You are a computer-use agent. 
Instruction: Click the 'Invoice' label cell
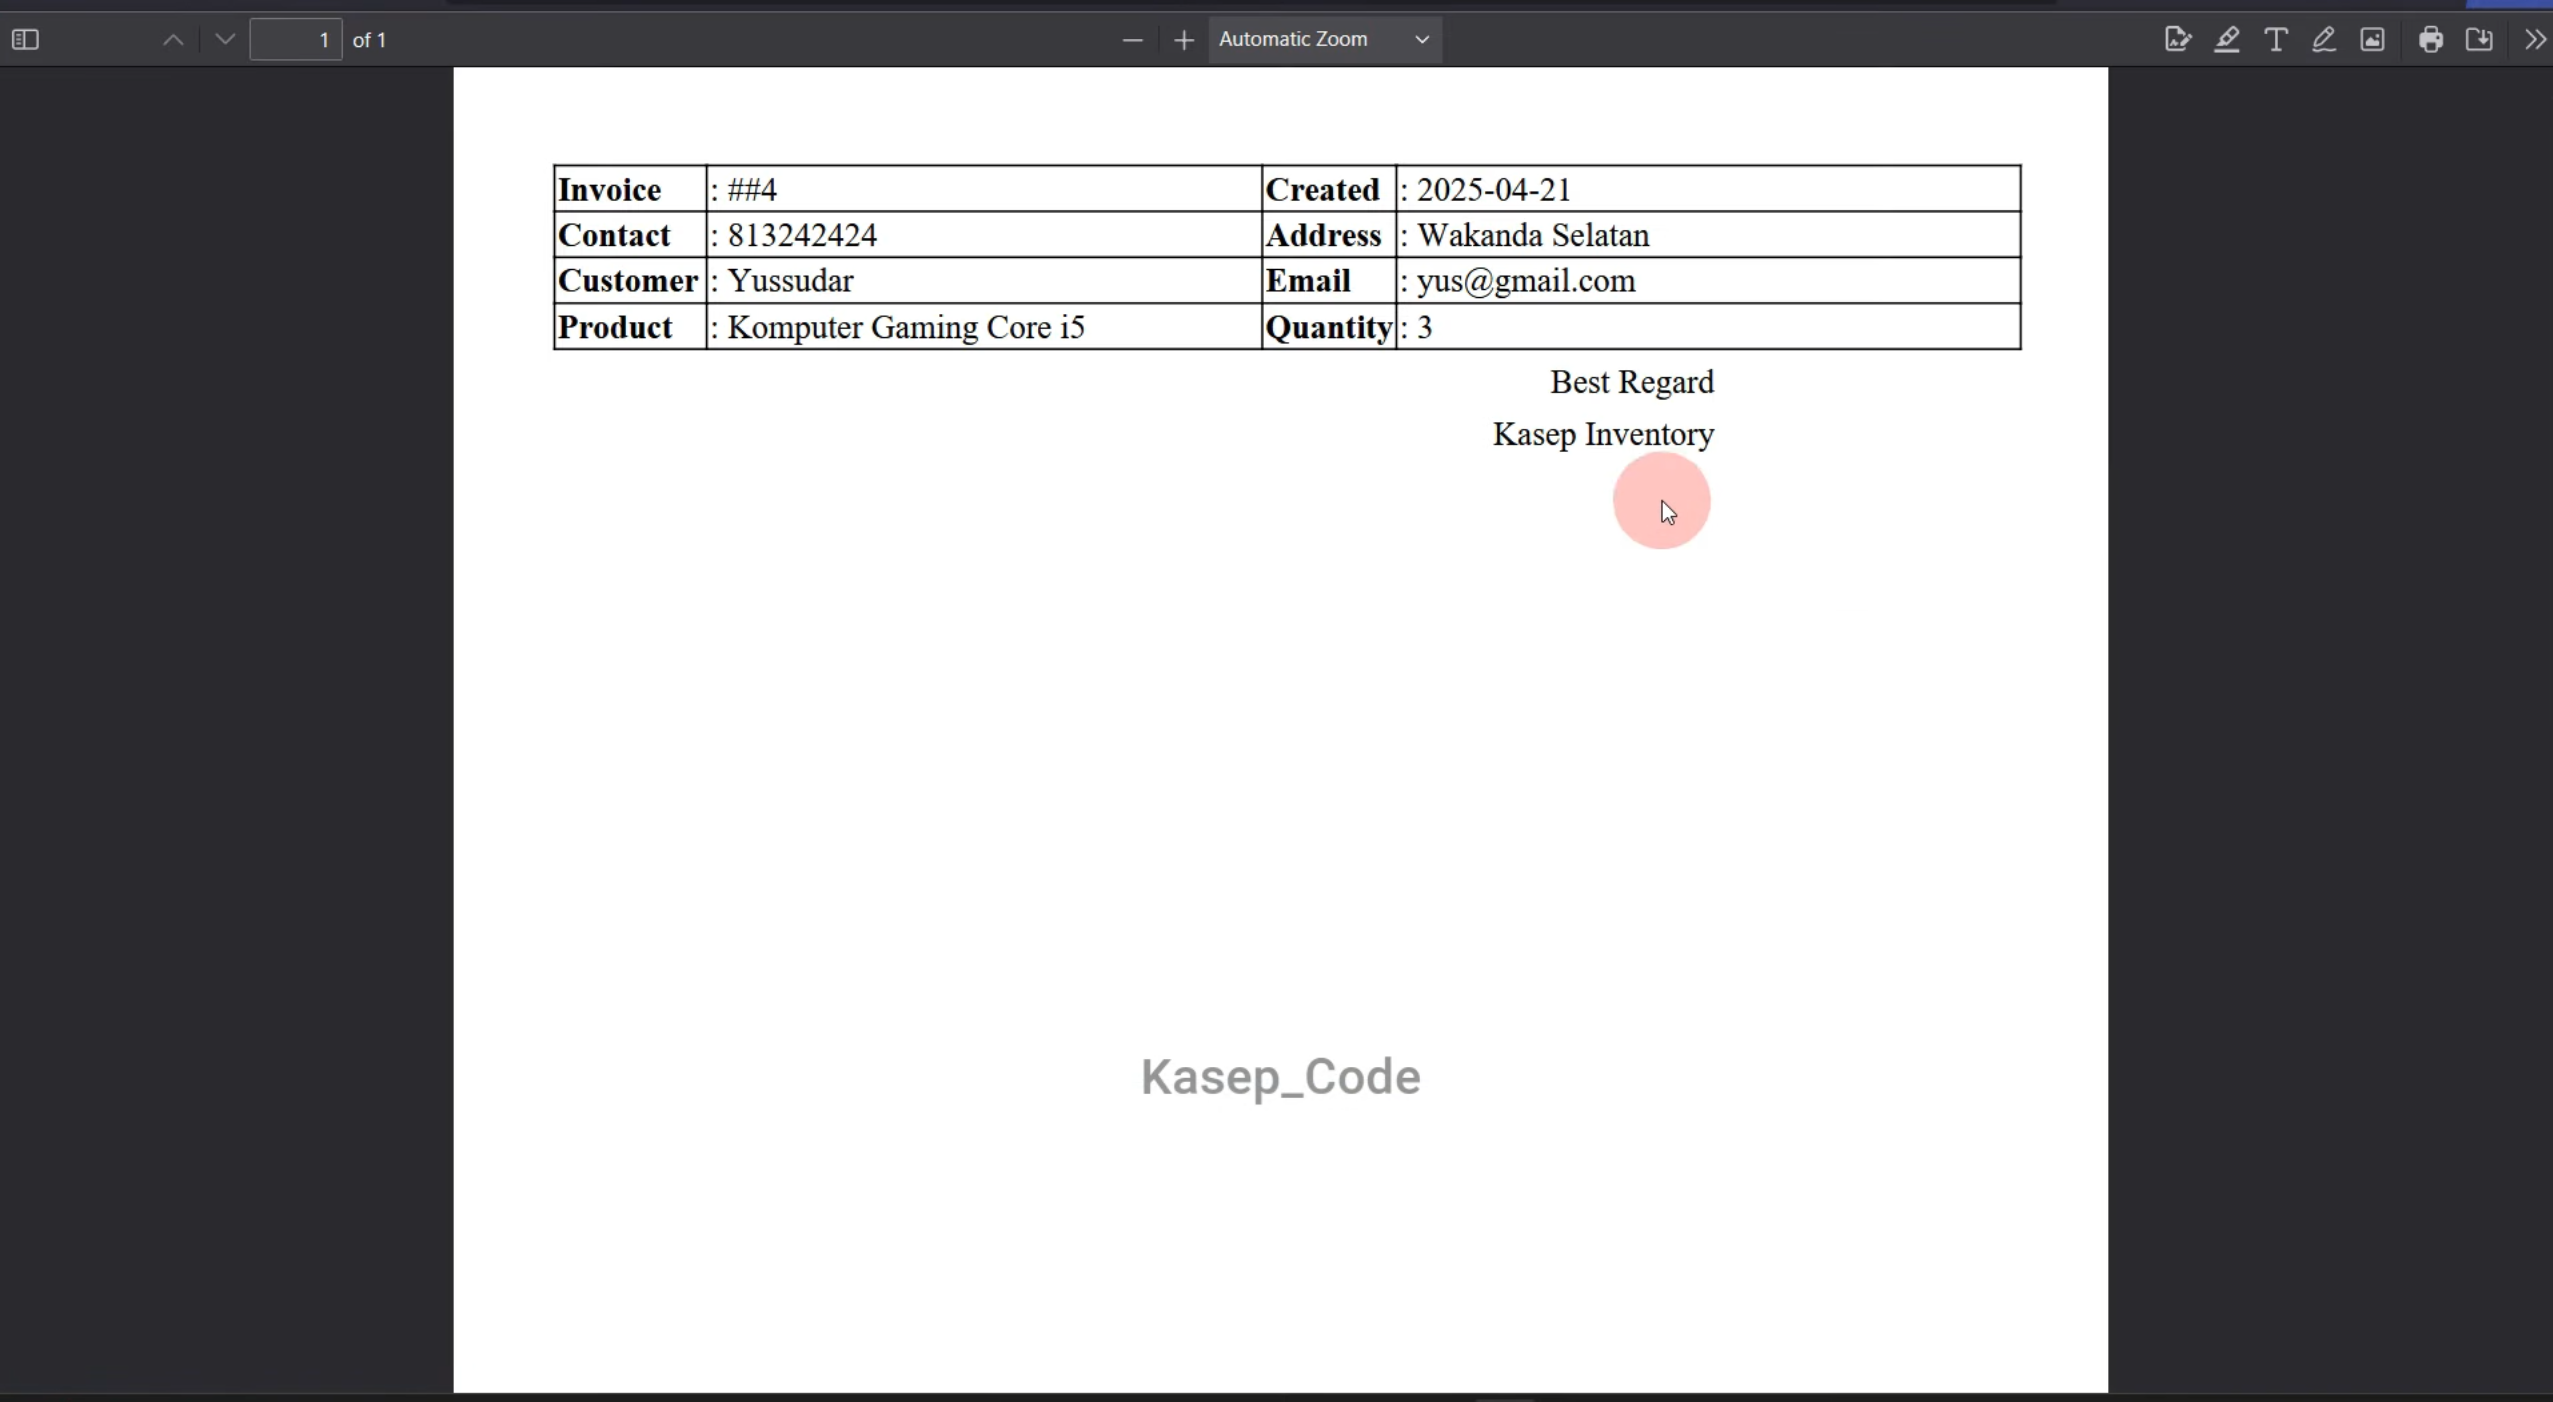coord(630,189)
